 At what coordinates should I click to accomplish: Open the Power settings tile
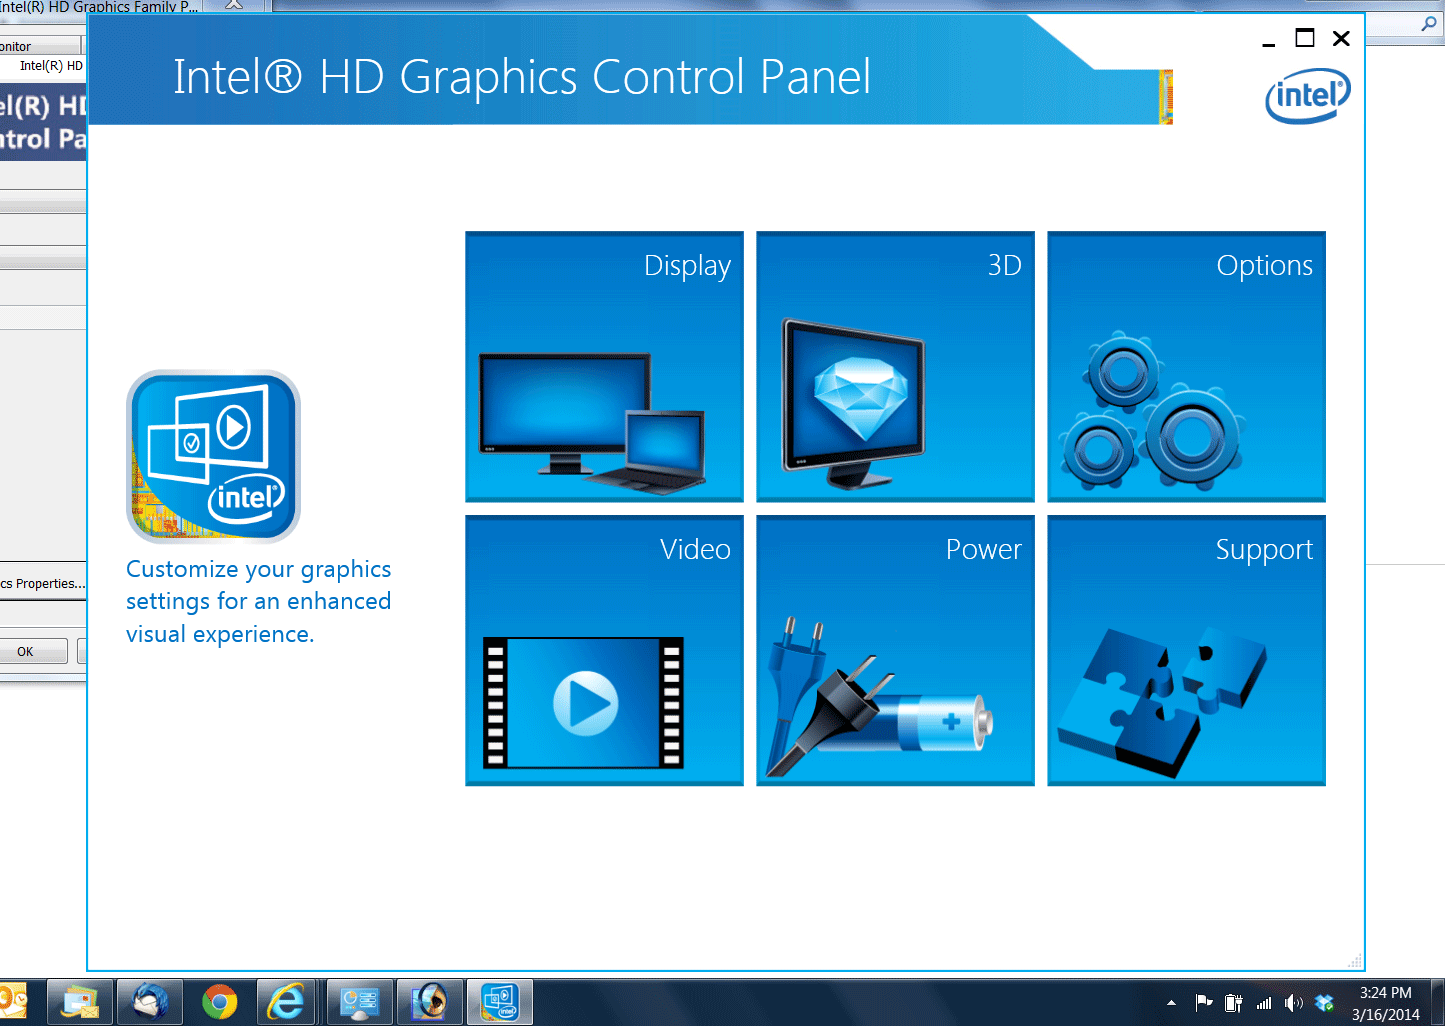[x=895, y=650]
